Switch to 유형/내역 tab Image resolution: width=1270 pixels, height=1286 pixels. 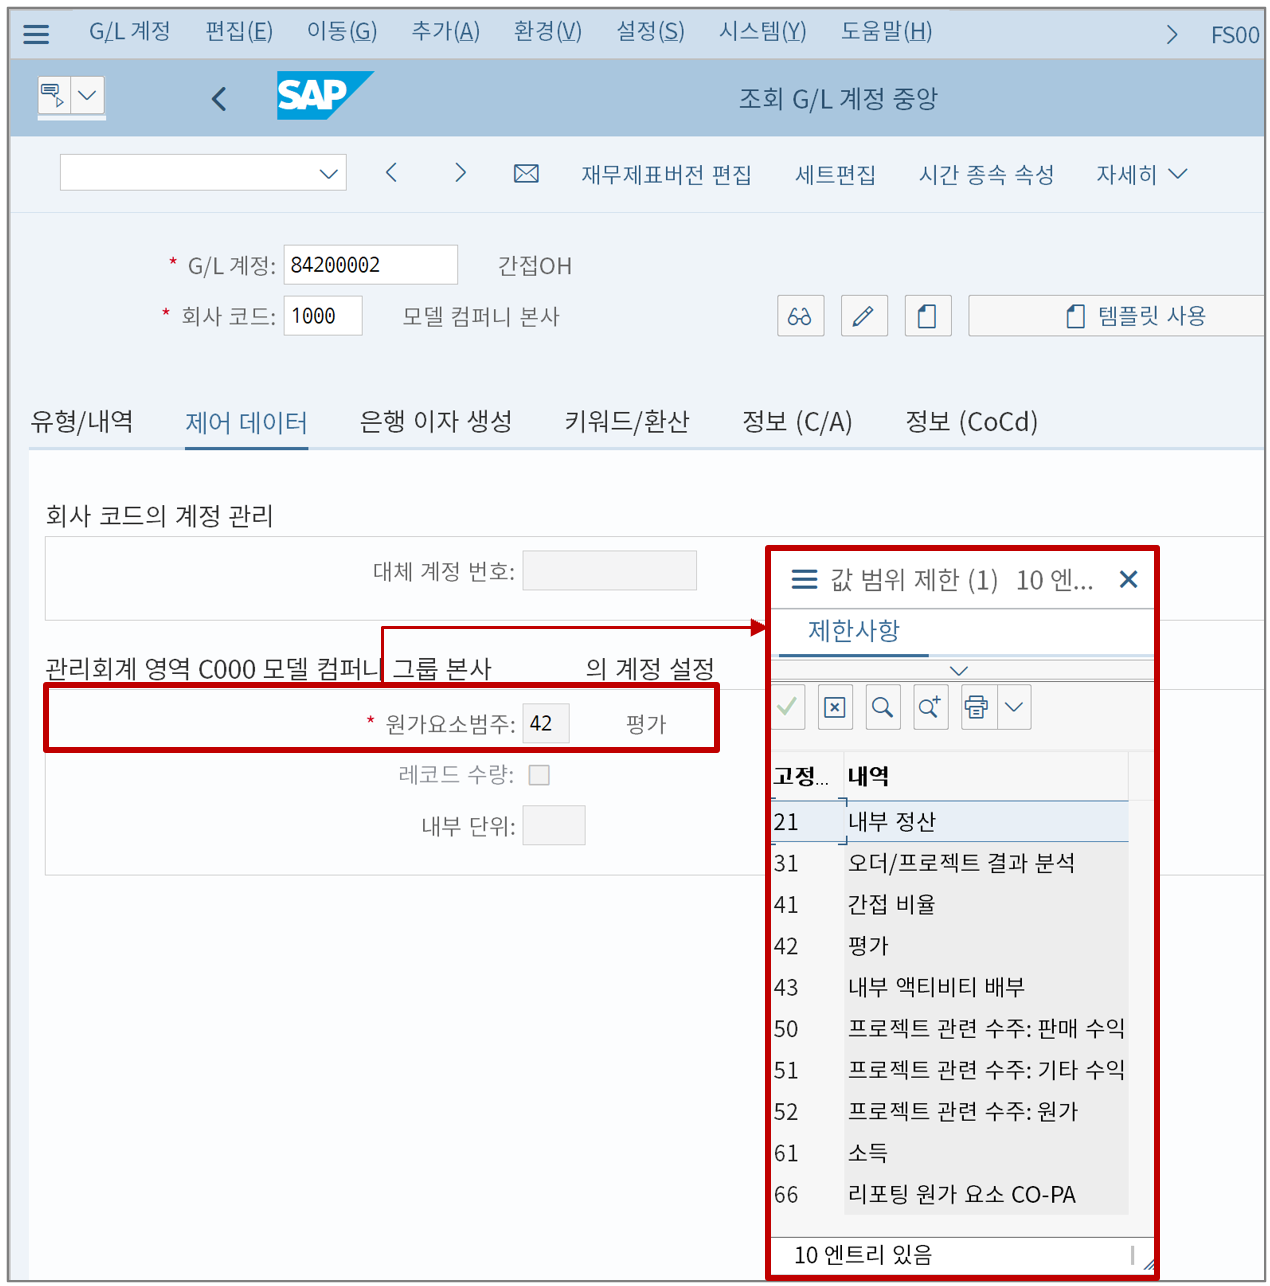coord(82,422)
